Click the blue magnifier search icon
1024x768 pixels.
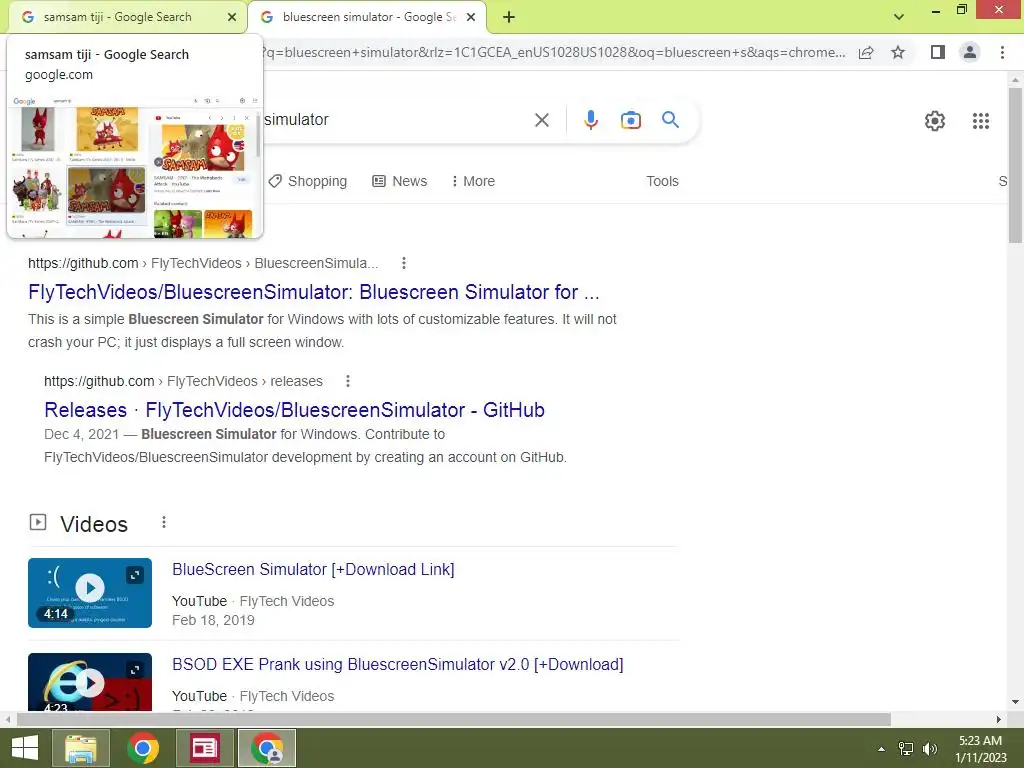pyautogui.click(x=670, y=120)
